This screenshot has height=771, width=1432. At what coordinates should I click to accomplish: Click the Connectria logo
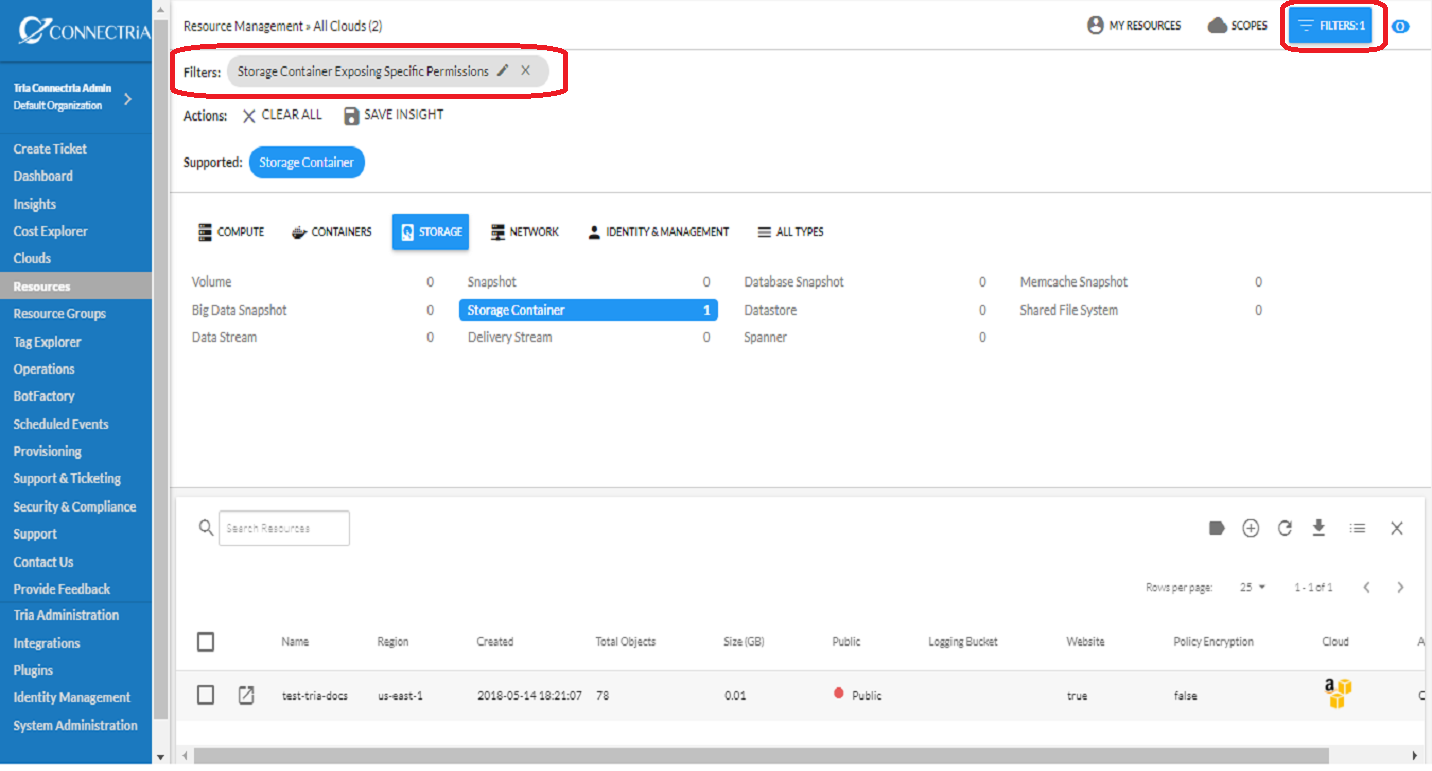coord(85,30)
